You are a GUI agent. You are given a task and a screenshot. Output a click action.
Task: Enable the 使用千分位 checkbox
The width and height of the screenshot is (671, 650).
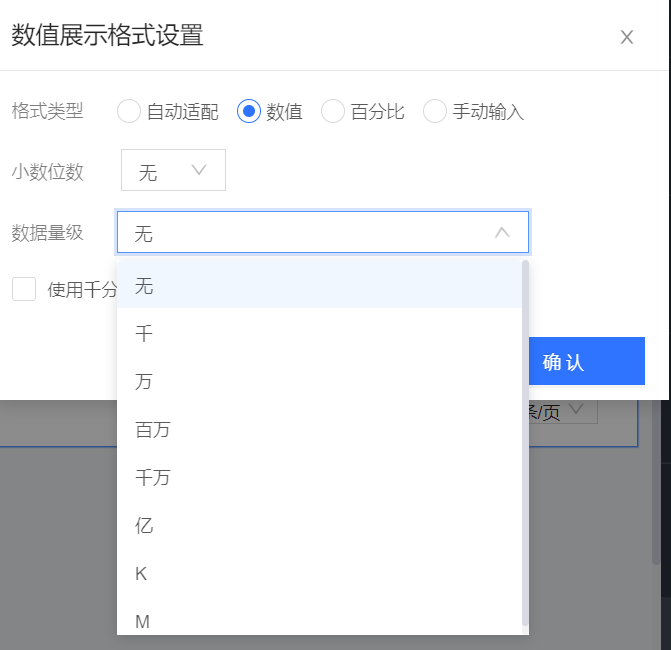click(x=24, y=290)
